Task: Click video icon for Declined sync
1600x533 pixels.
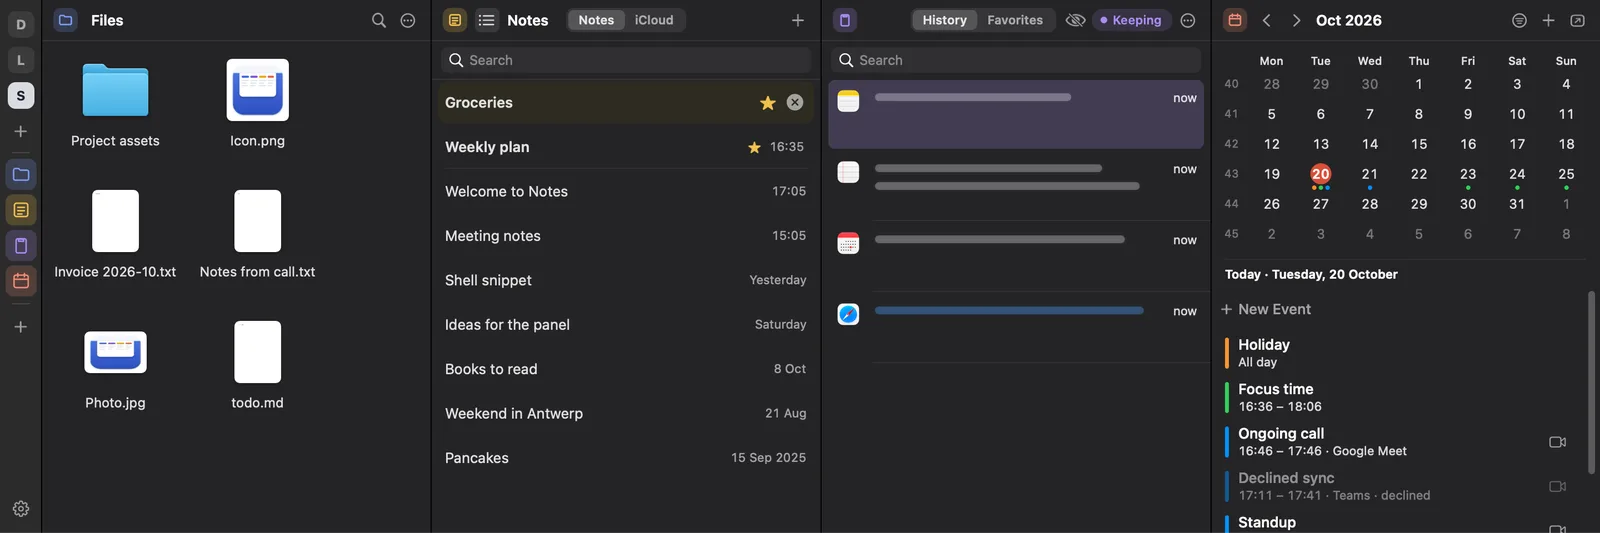Action: (1557, 486)
